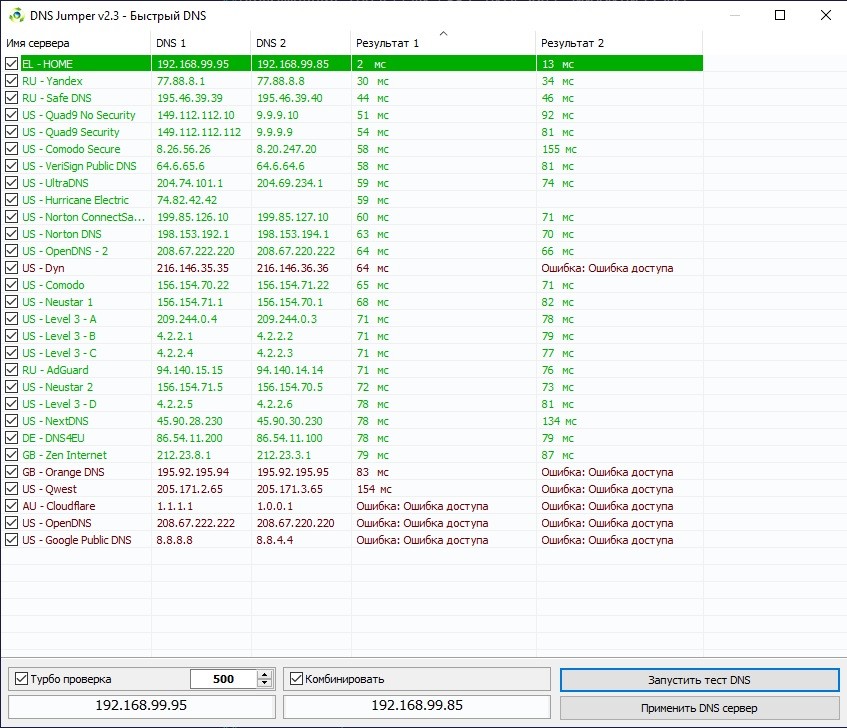The image size is (847, 728).
Task: Select the US - Comodo row
Action: coord(352,285)
